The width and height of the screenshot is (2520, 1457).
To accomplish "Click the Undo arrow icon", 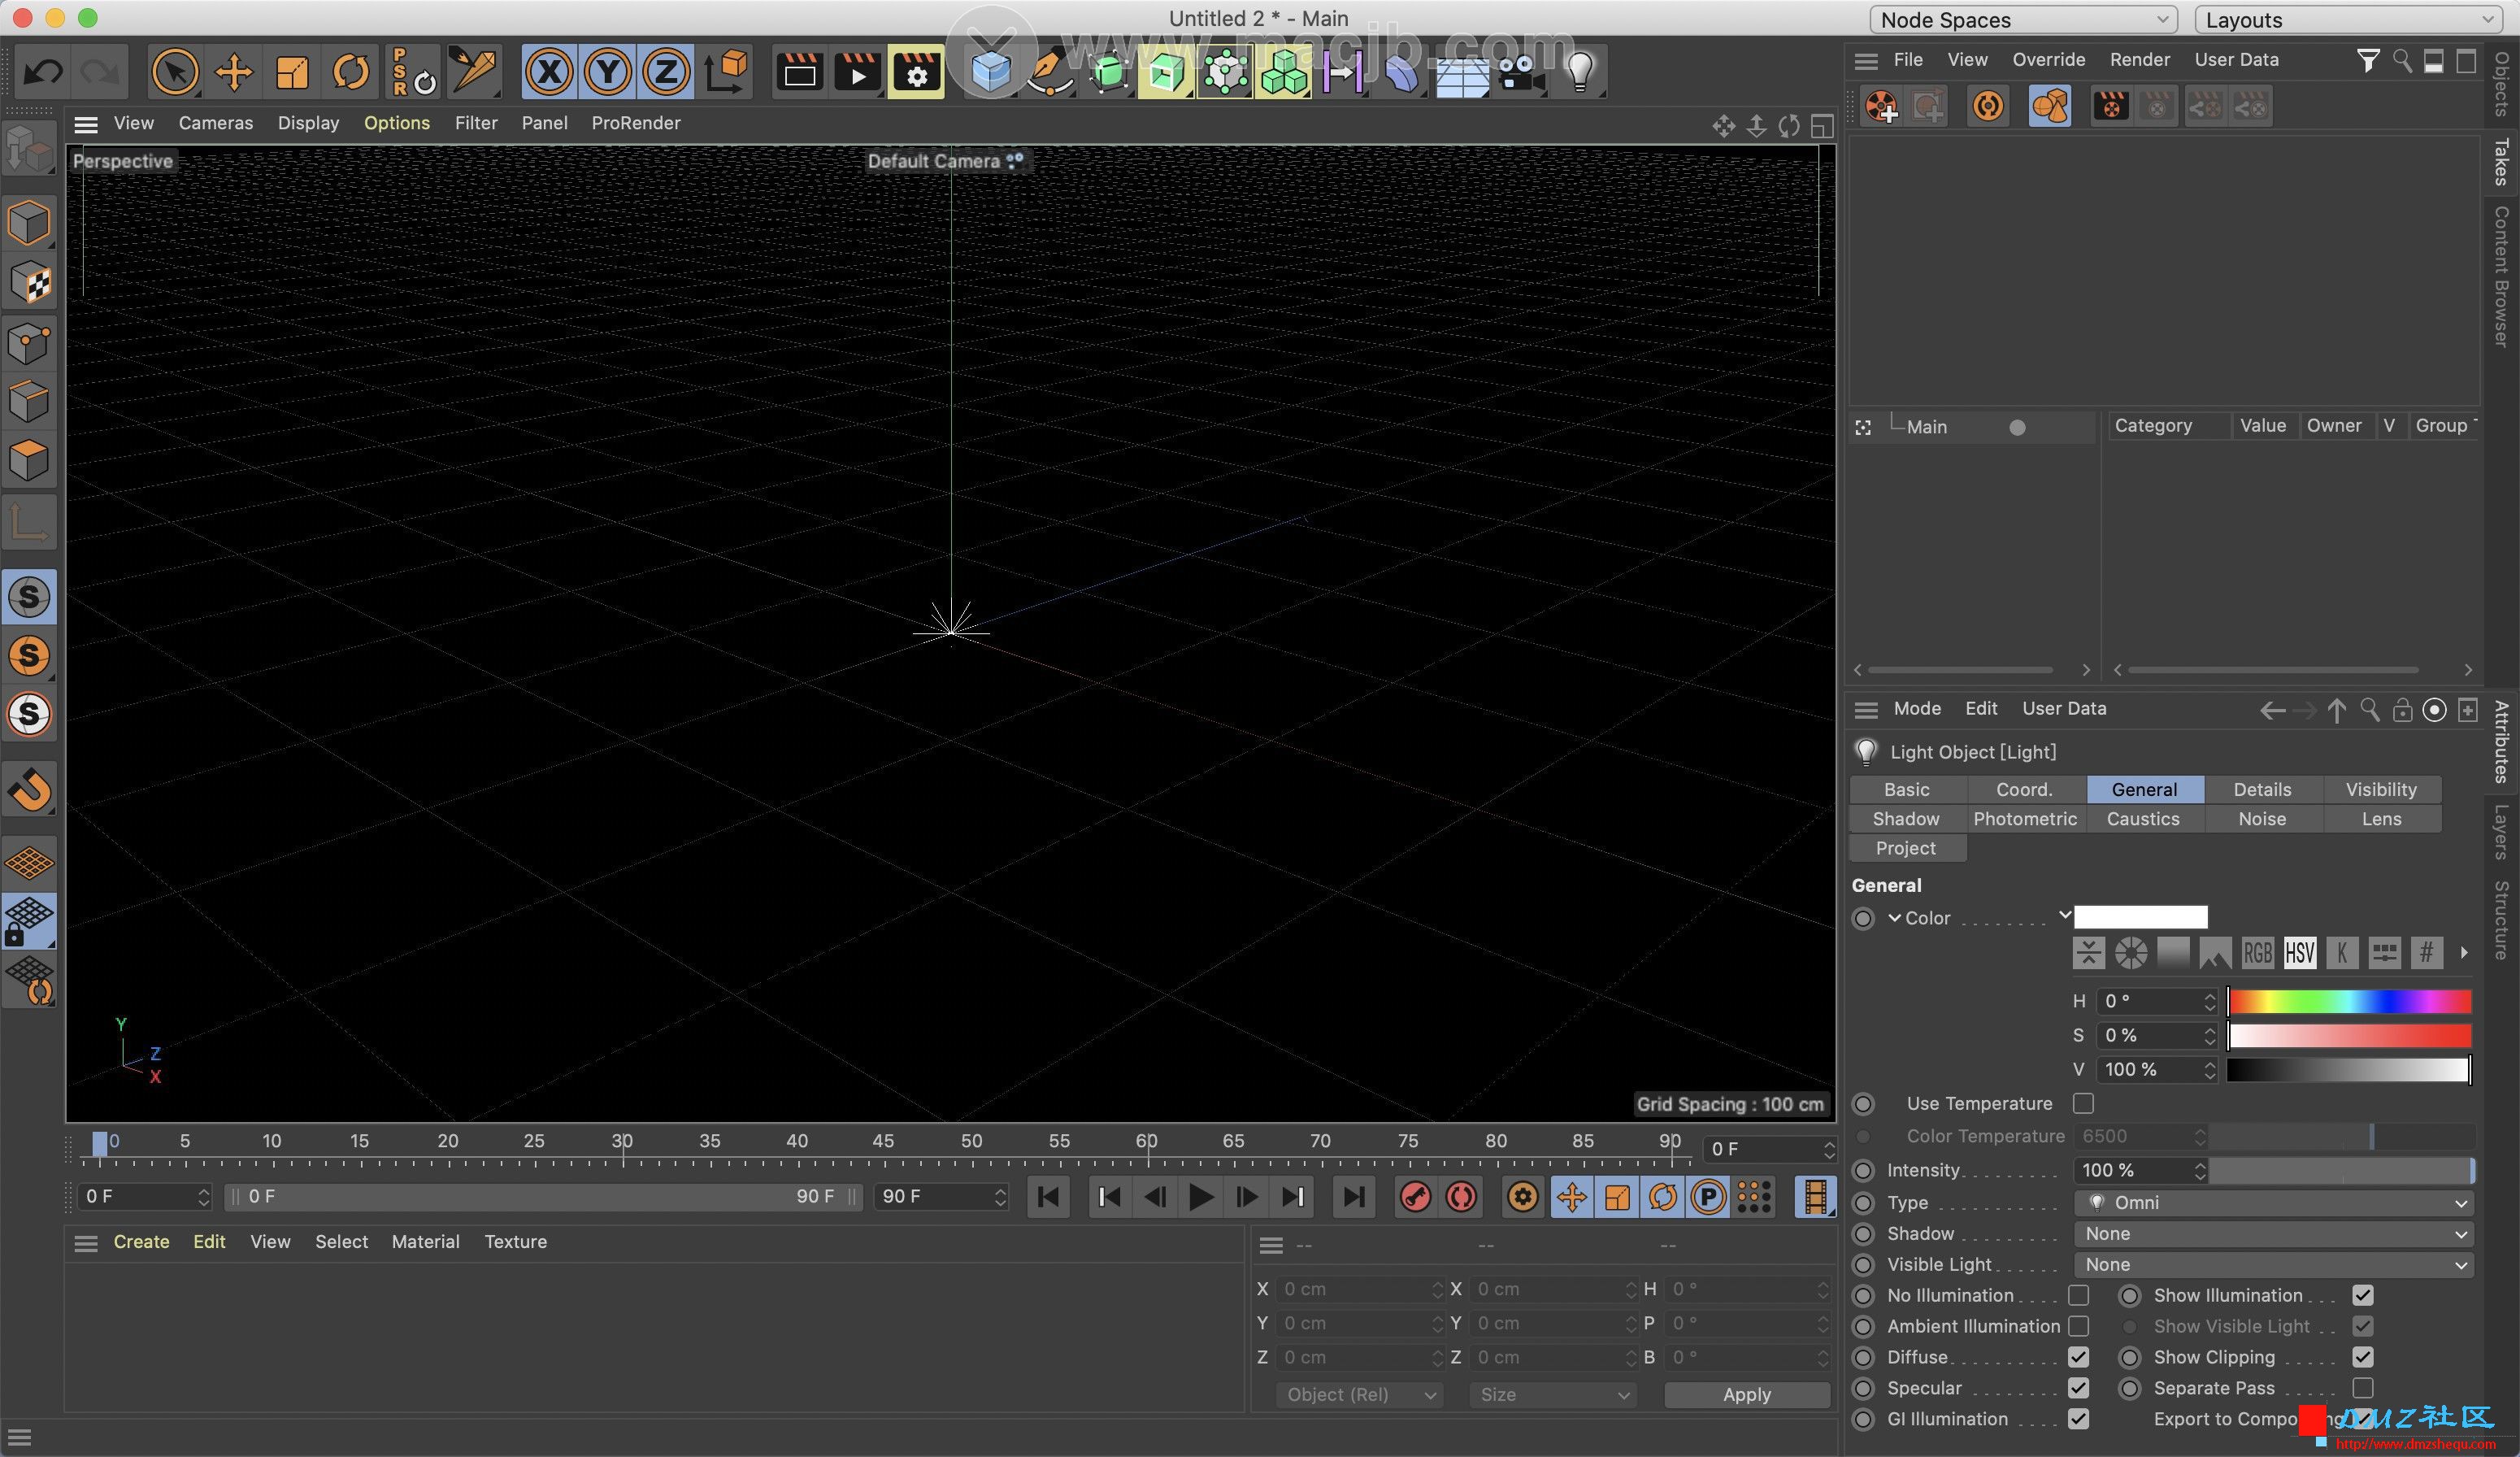I will click(44, 72).
